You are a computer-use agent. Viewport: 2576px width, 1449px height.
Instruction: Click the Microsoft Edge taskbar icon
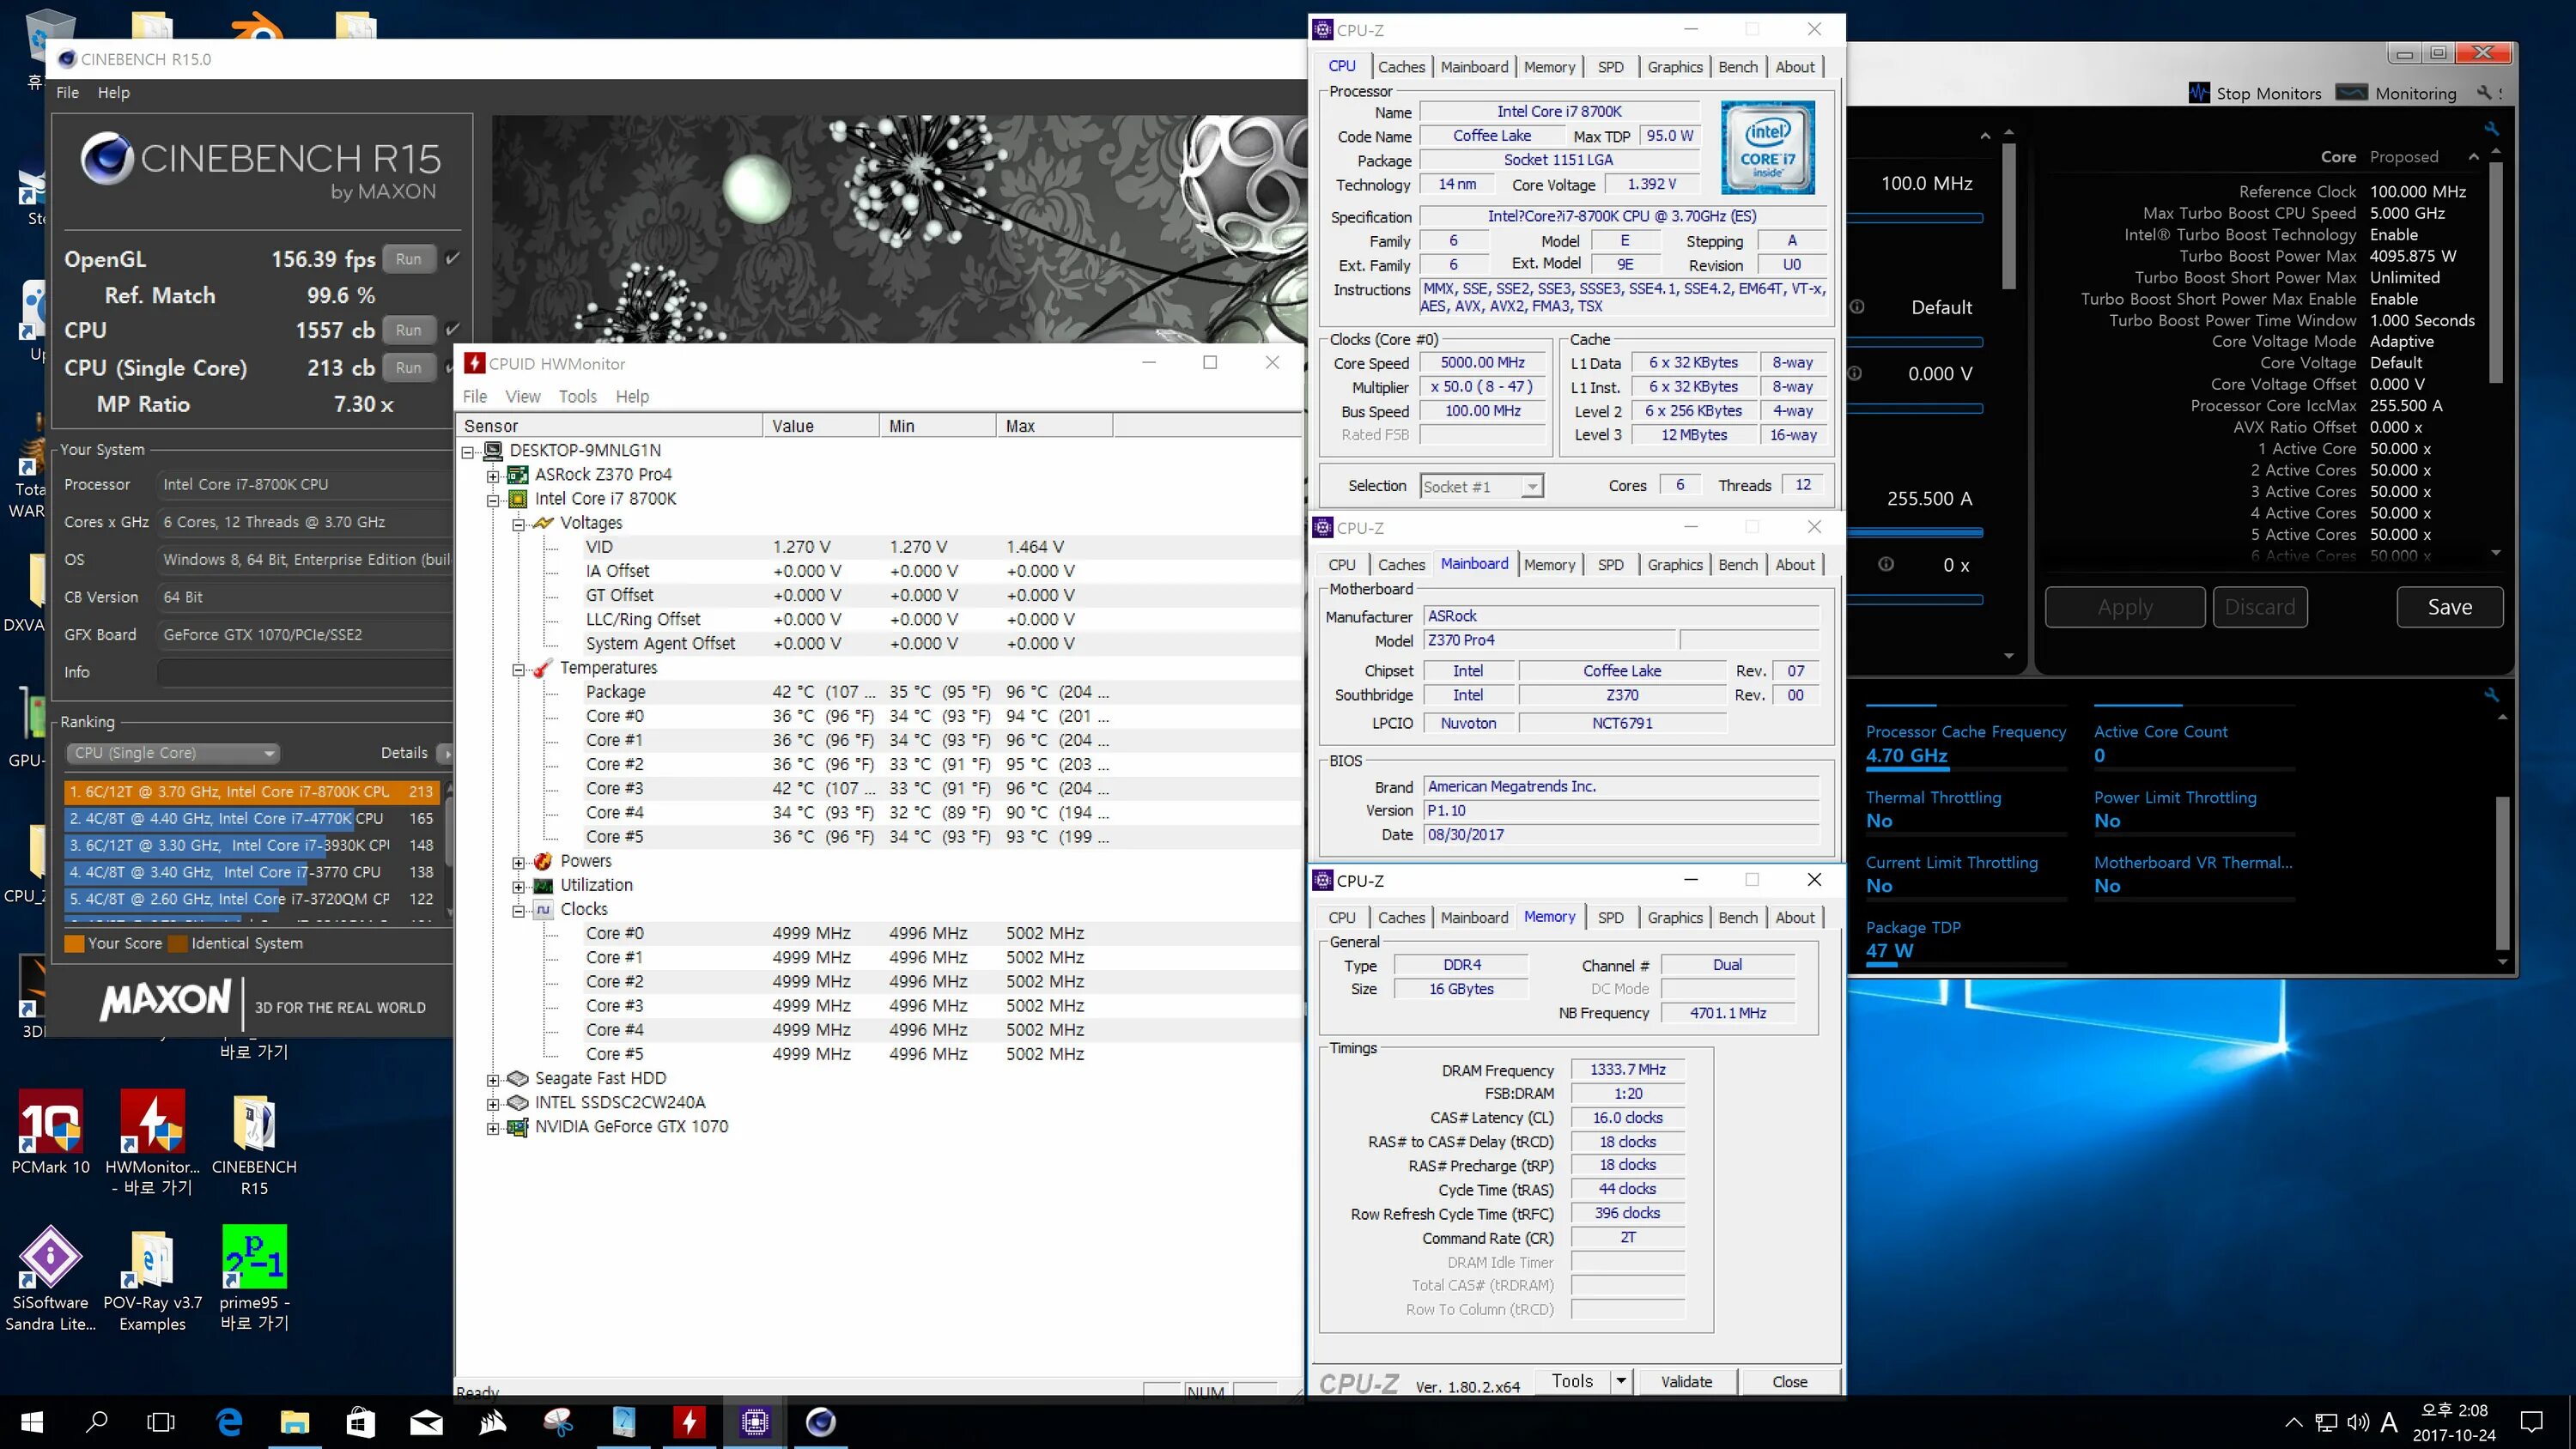229,1421
